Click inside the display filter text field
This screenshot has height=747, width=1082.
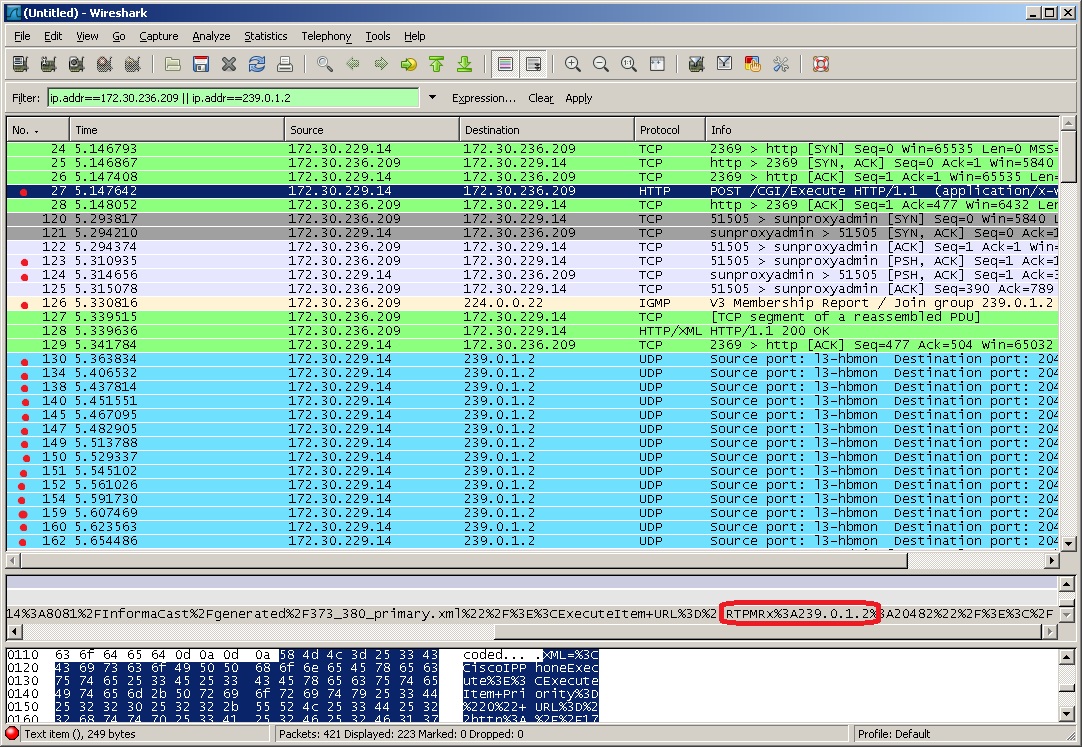tap(232, 98)
